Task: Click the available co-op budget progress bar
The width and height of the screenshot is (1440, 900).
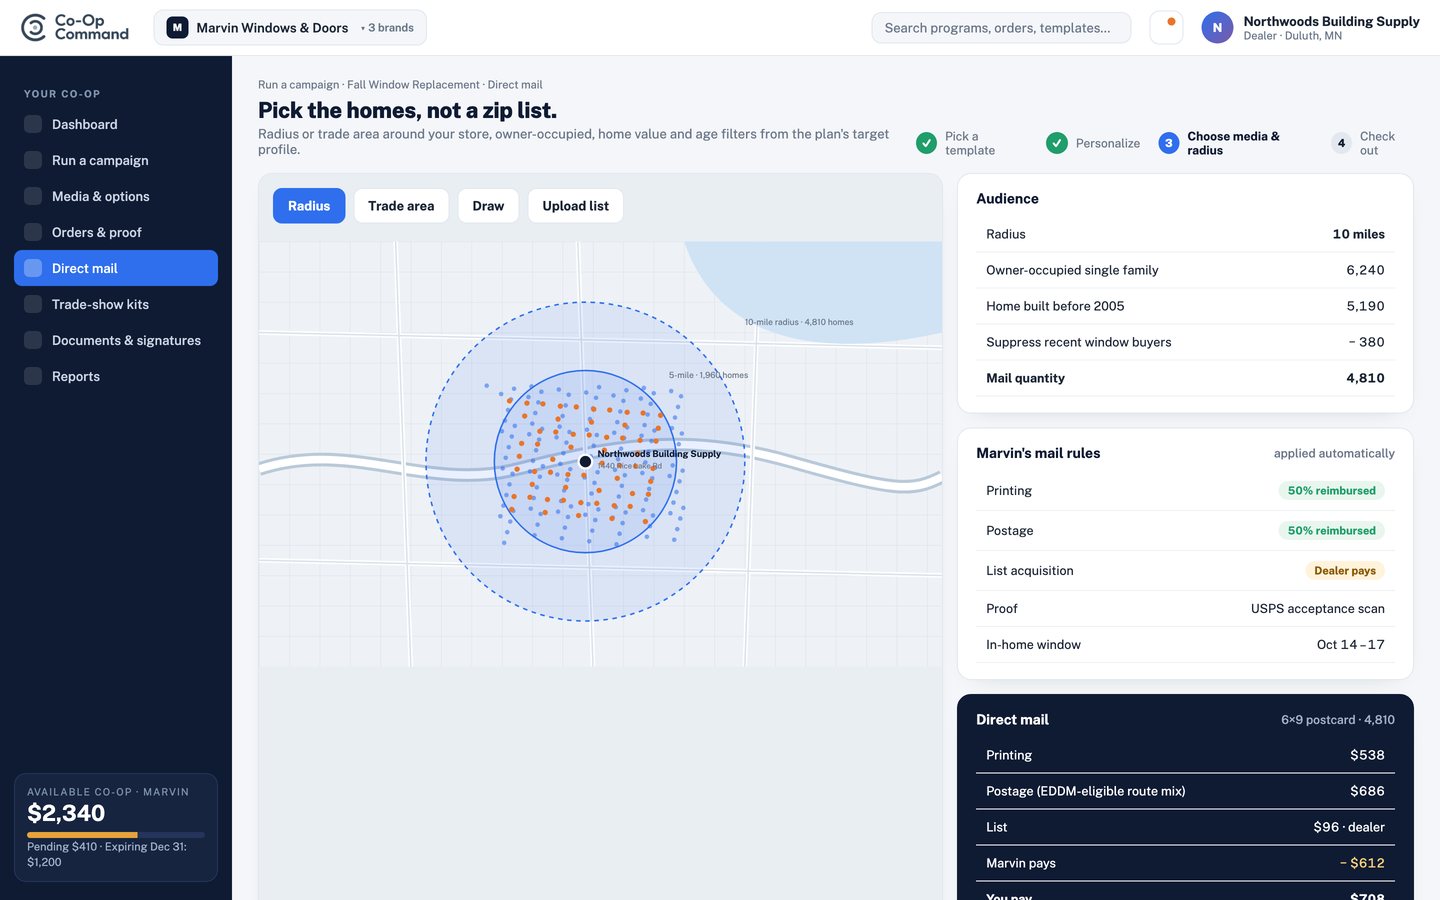Action: tap(116, 834)
